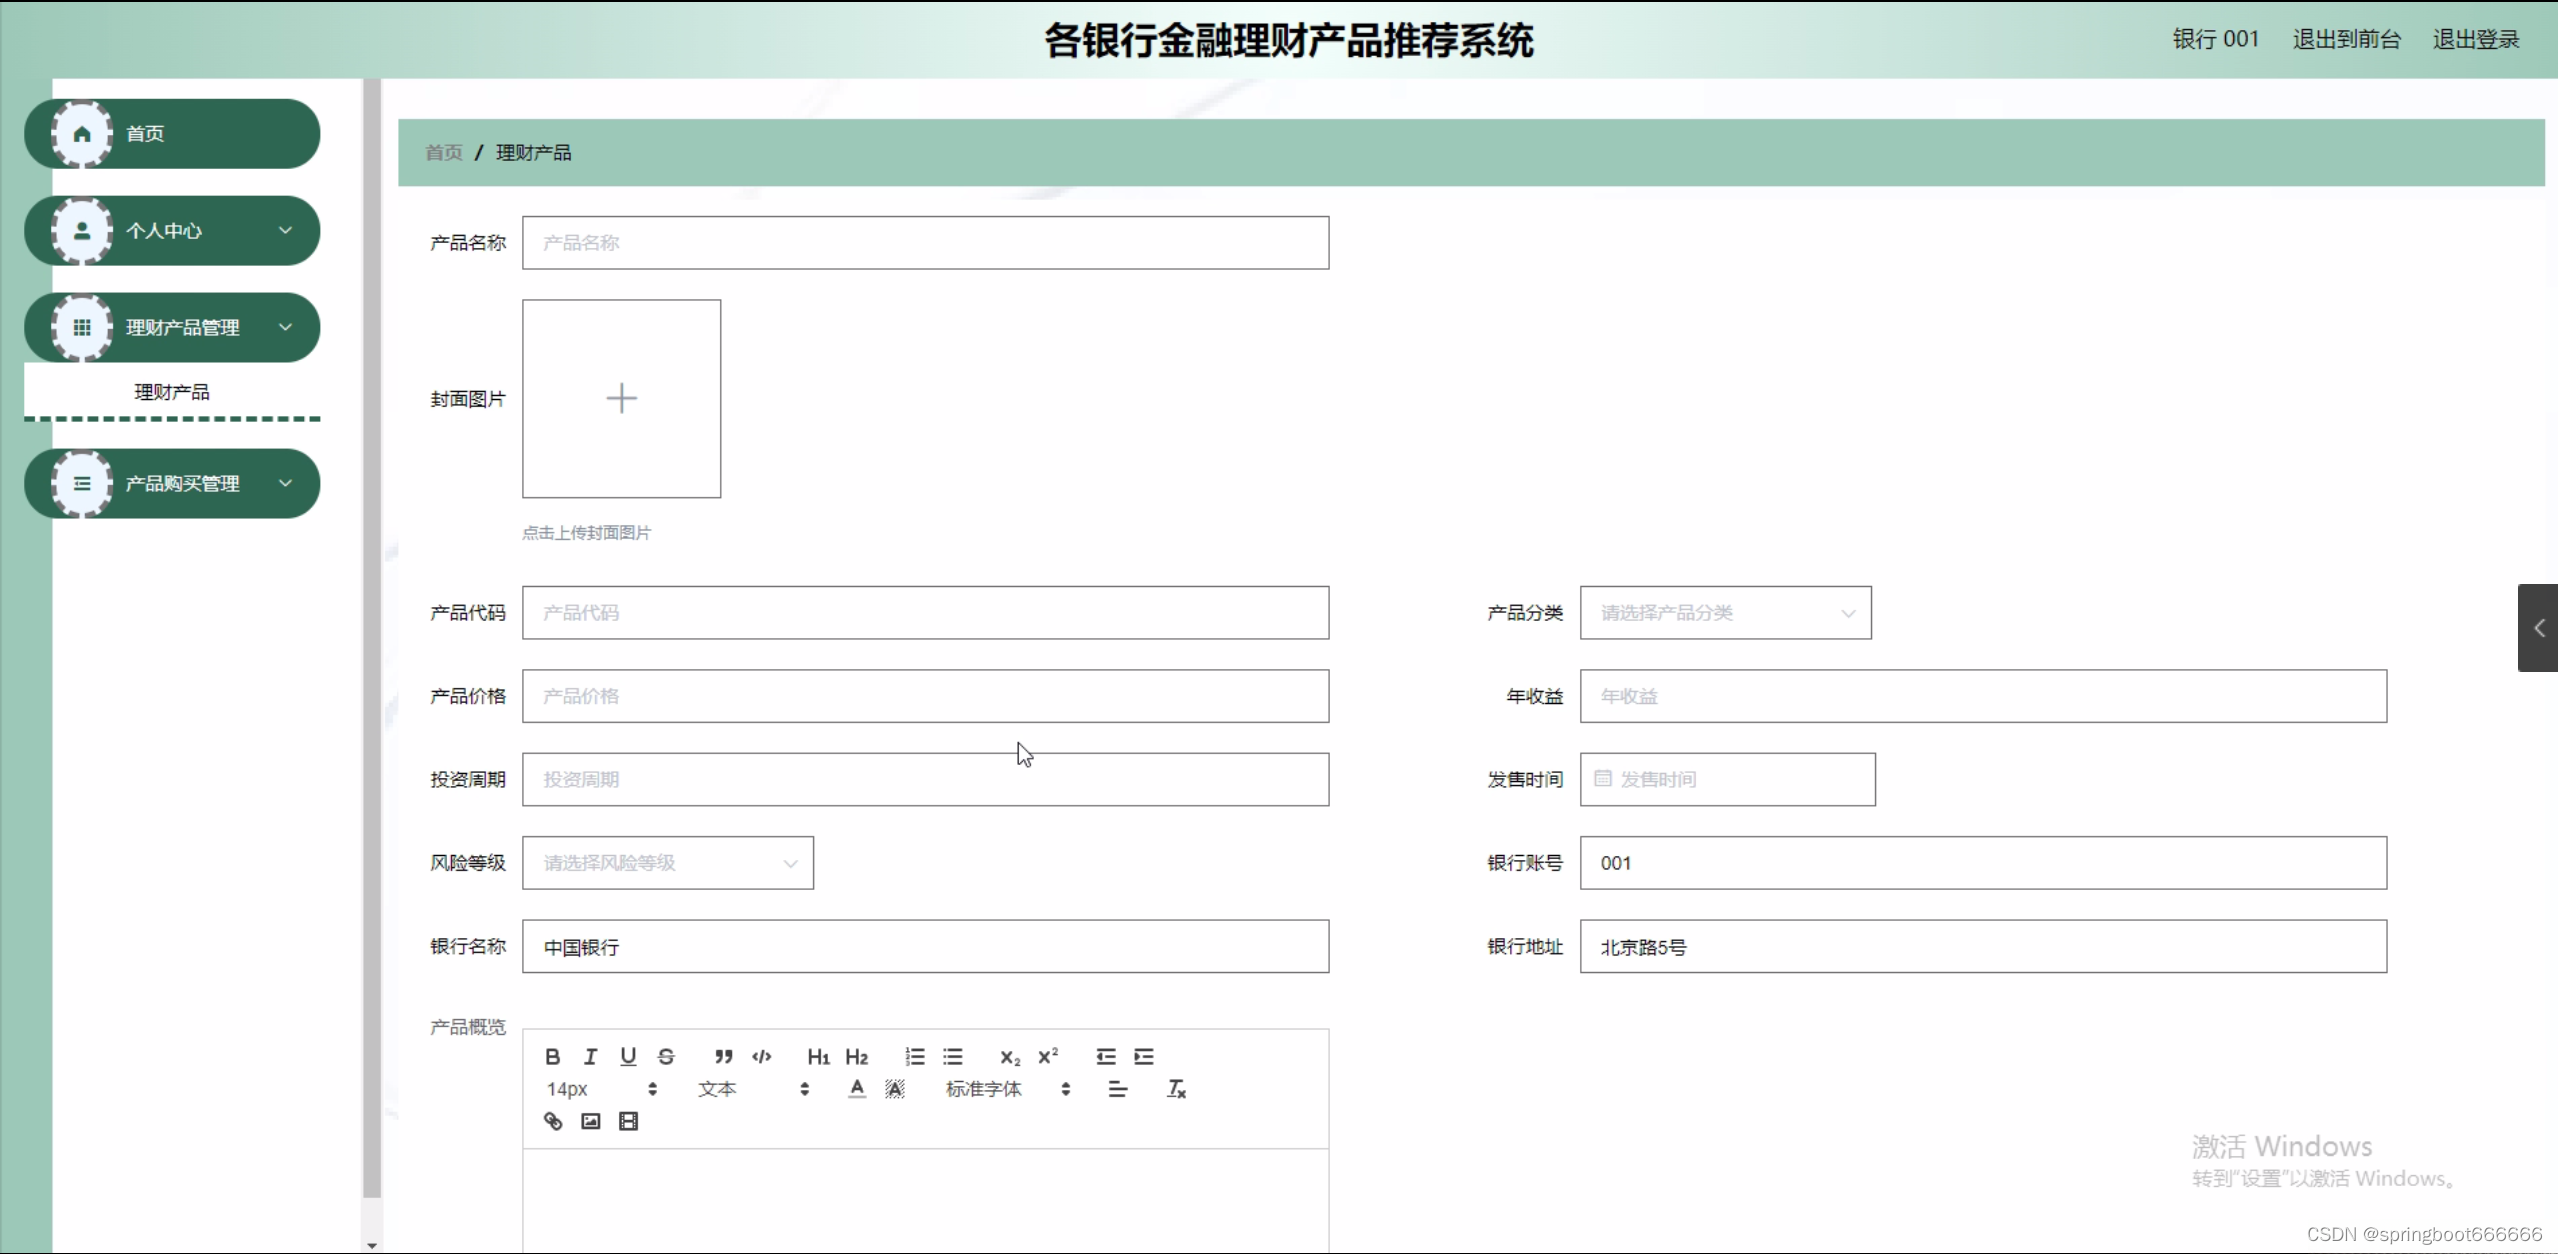Click 退出登录 link
The height and width of the screenshot is (1254, 2558).
pyautogui.click(x=2475, y=39)
